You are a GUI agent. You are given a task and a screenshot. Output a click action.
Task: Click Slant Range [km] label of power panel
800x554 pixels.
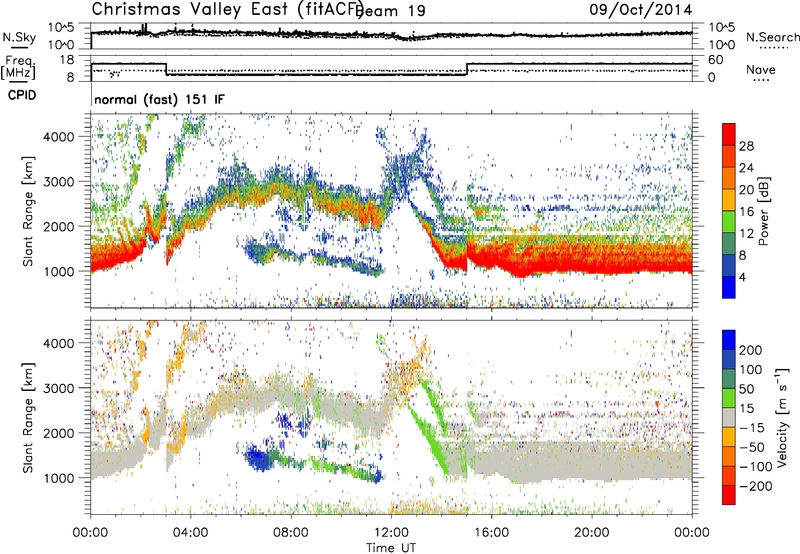[28, 211]
